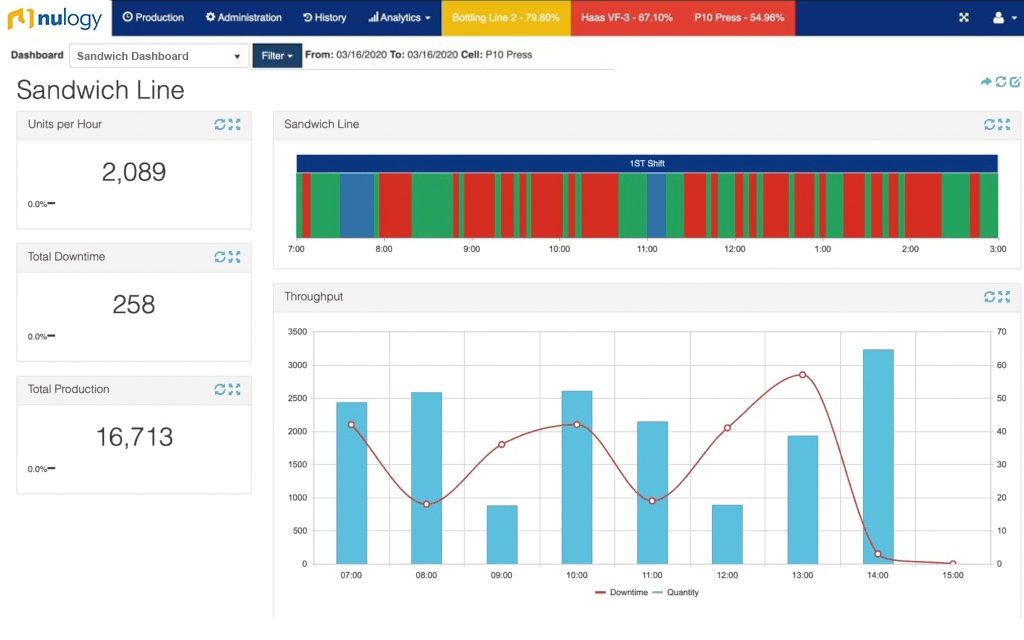Click the 09:00 quantity bar
The height and width of the screenshot is (640, 1024).
(x=502, y=534)
